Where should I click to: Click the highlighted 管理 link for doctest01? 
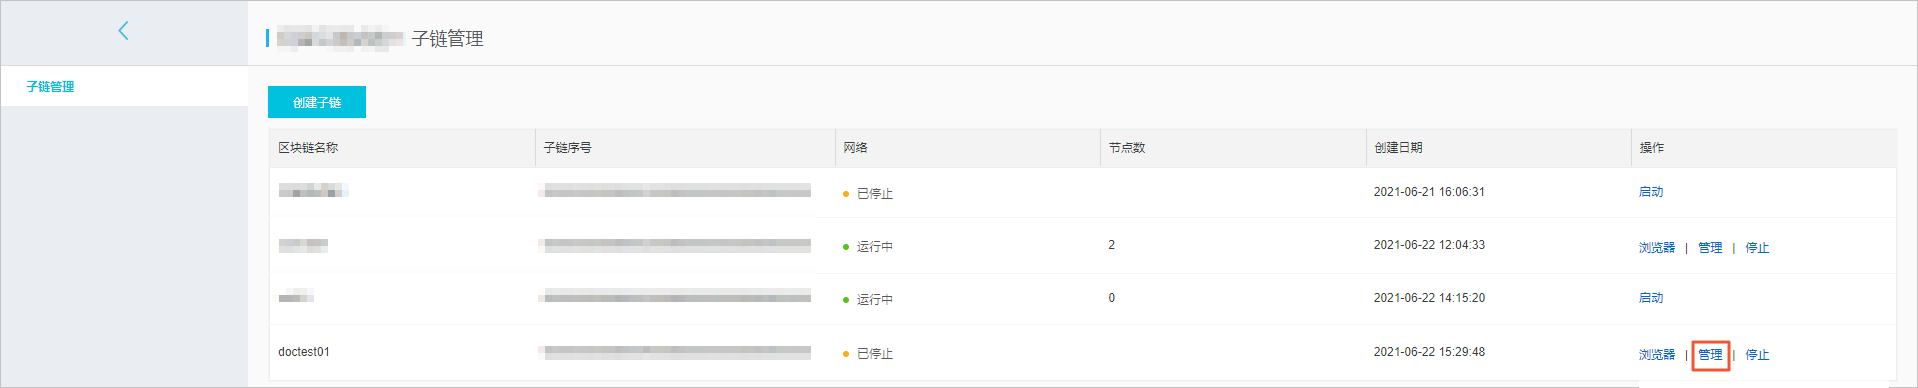[1710, 355]
